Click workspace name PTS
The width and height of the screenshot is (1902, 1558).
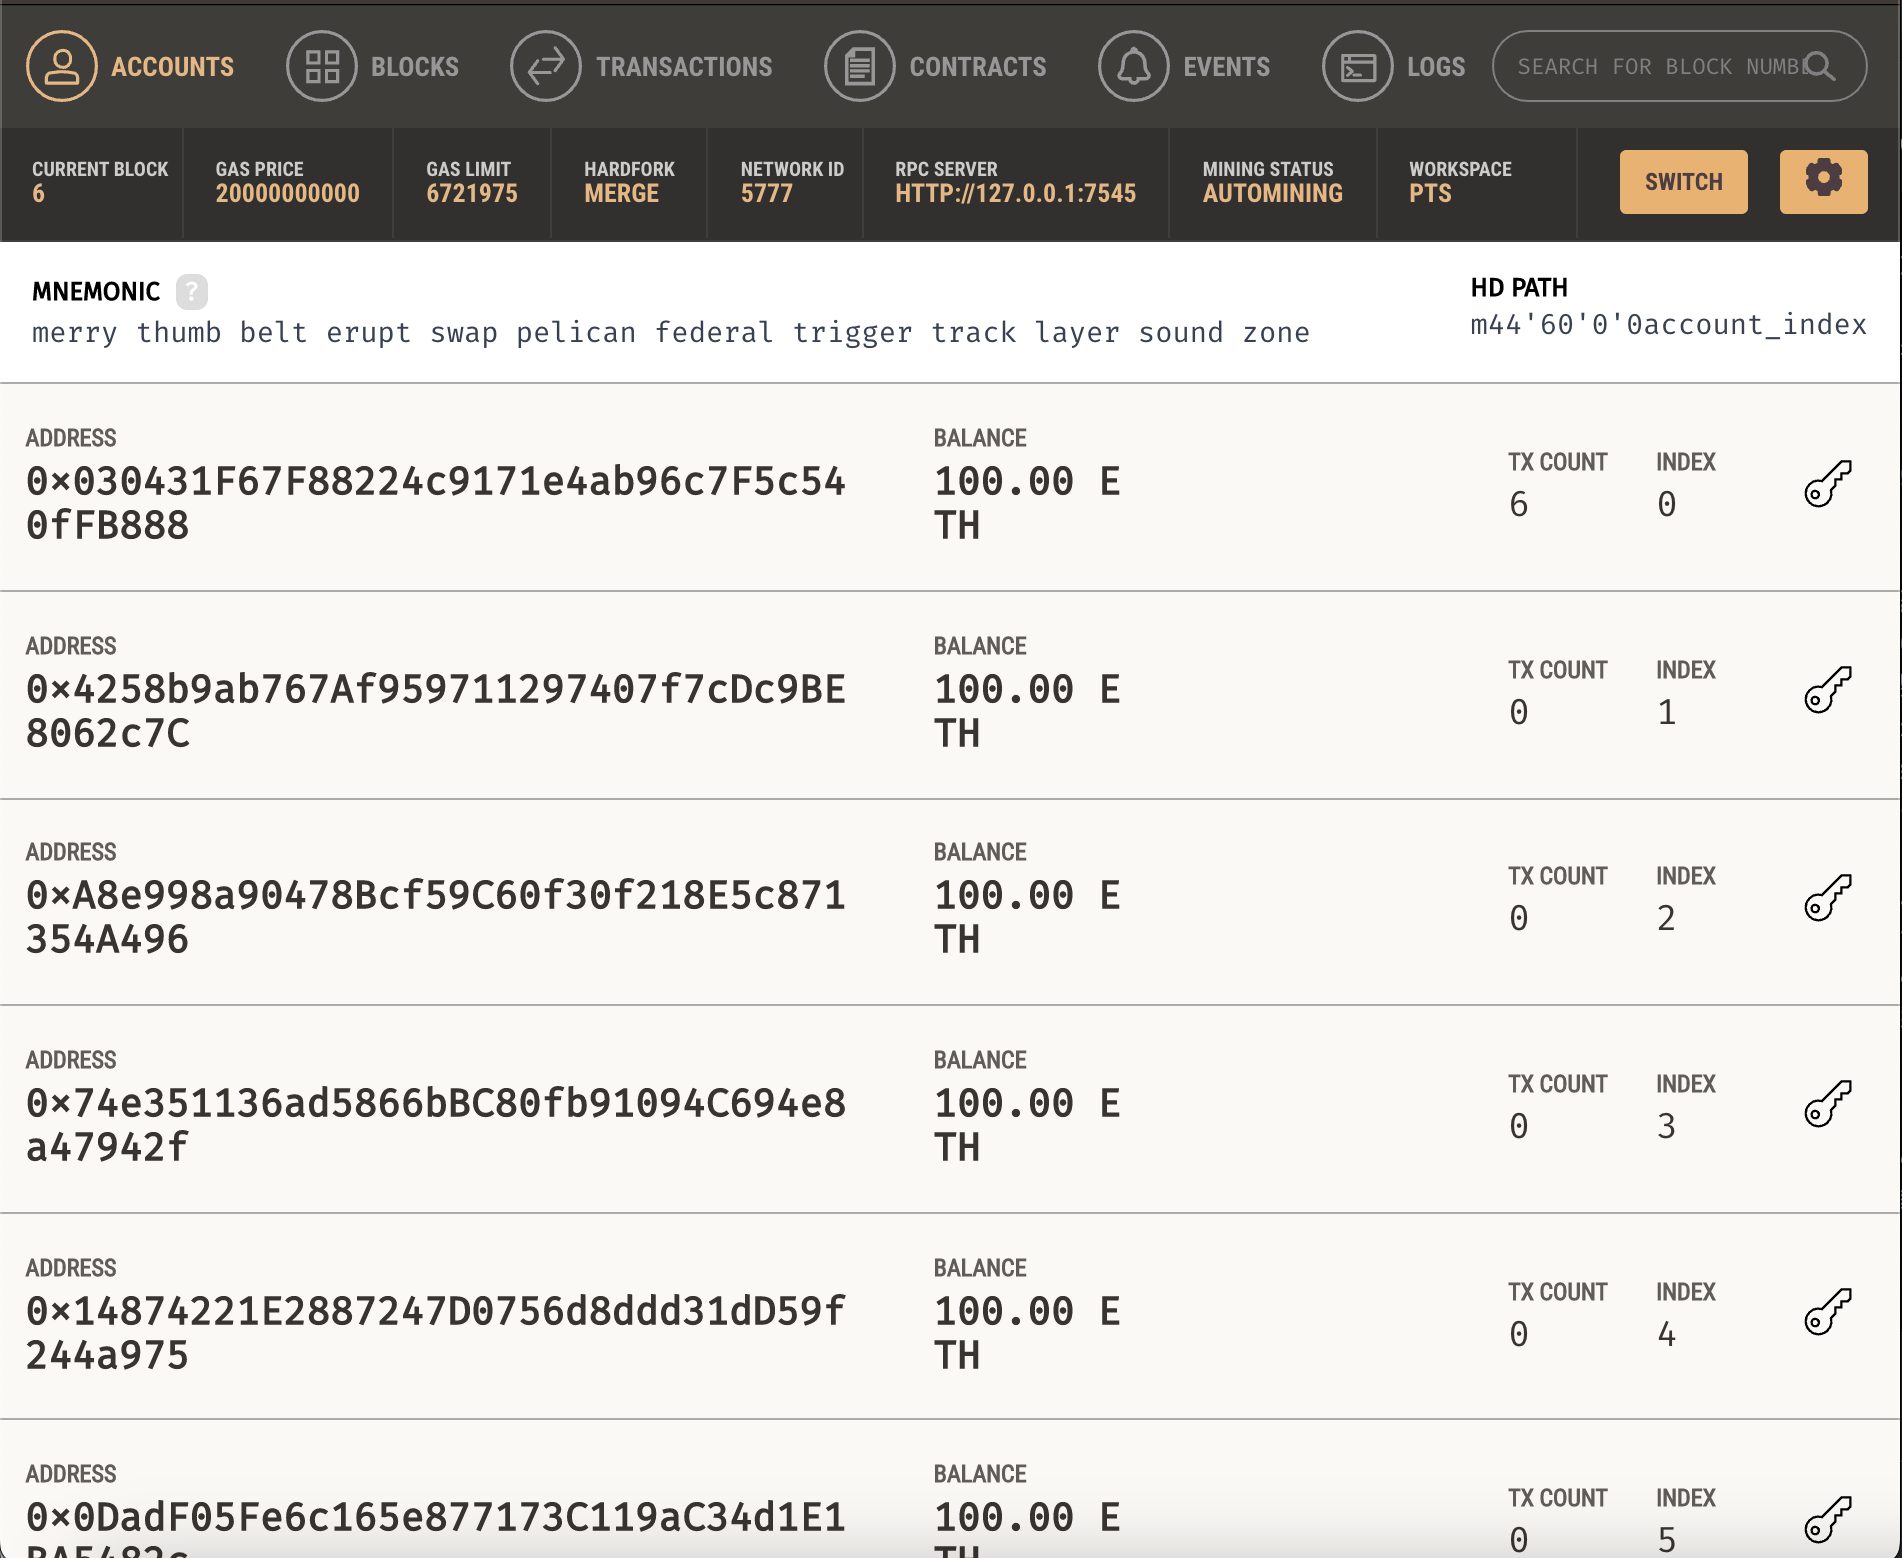click(1431, 194)
